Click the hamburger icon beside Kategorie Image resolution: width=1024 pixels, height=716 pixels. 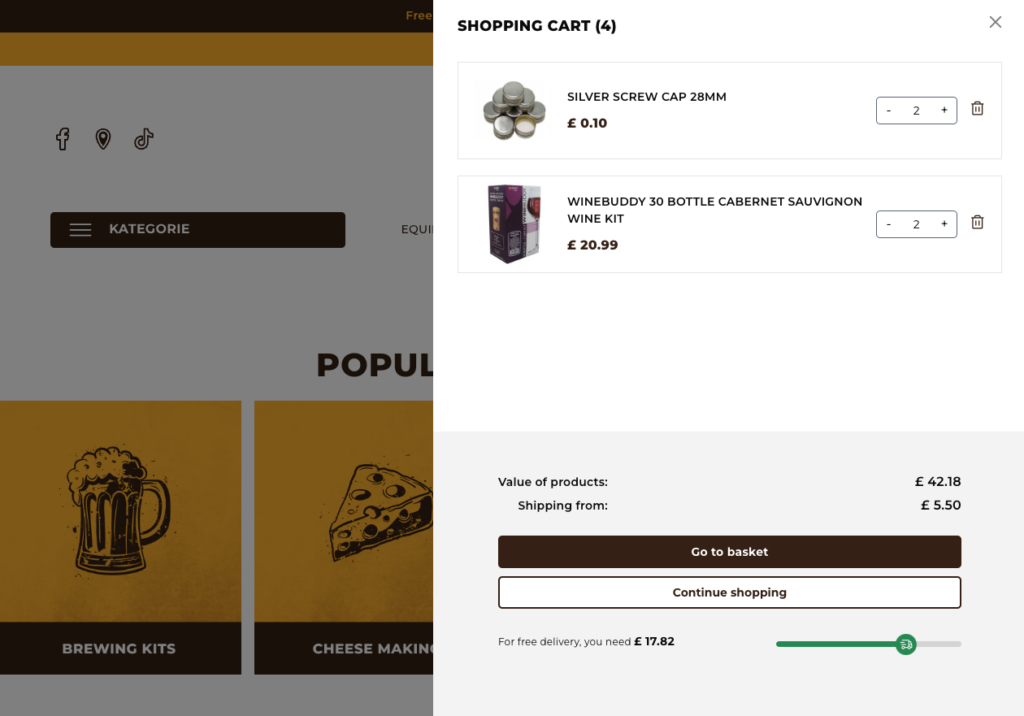(80, 229)
